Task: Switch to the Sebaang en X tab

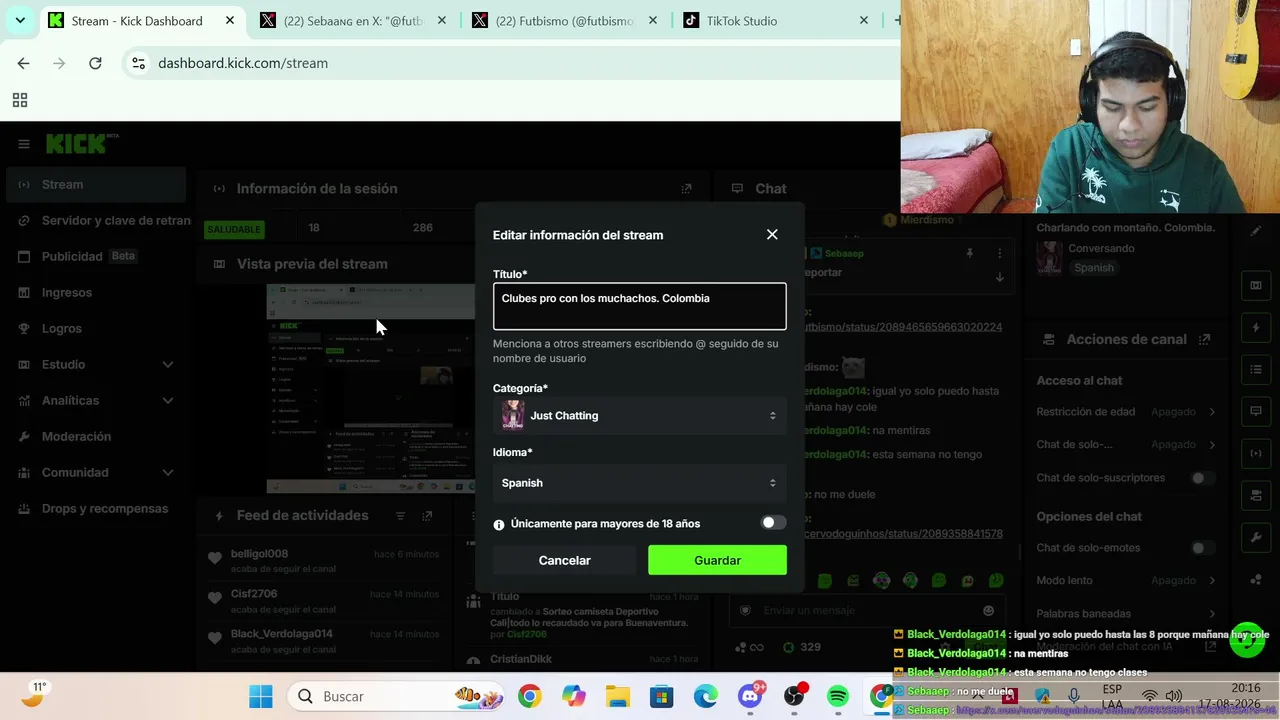Action: click(355, 21)
